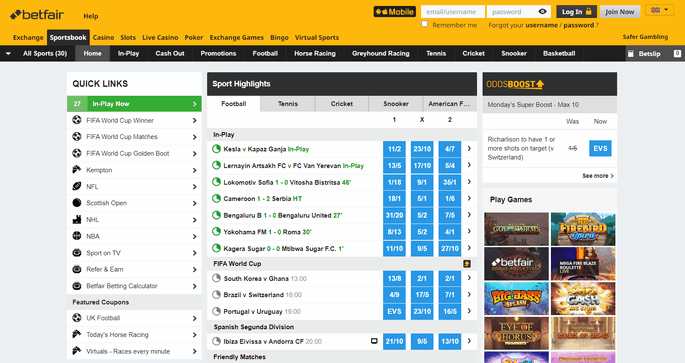Screen dimensions: 685x363
Task: Click the ODDSBOOST arrow logo
Action: pyautogui.click(x=515, y=84)
